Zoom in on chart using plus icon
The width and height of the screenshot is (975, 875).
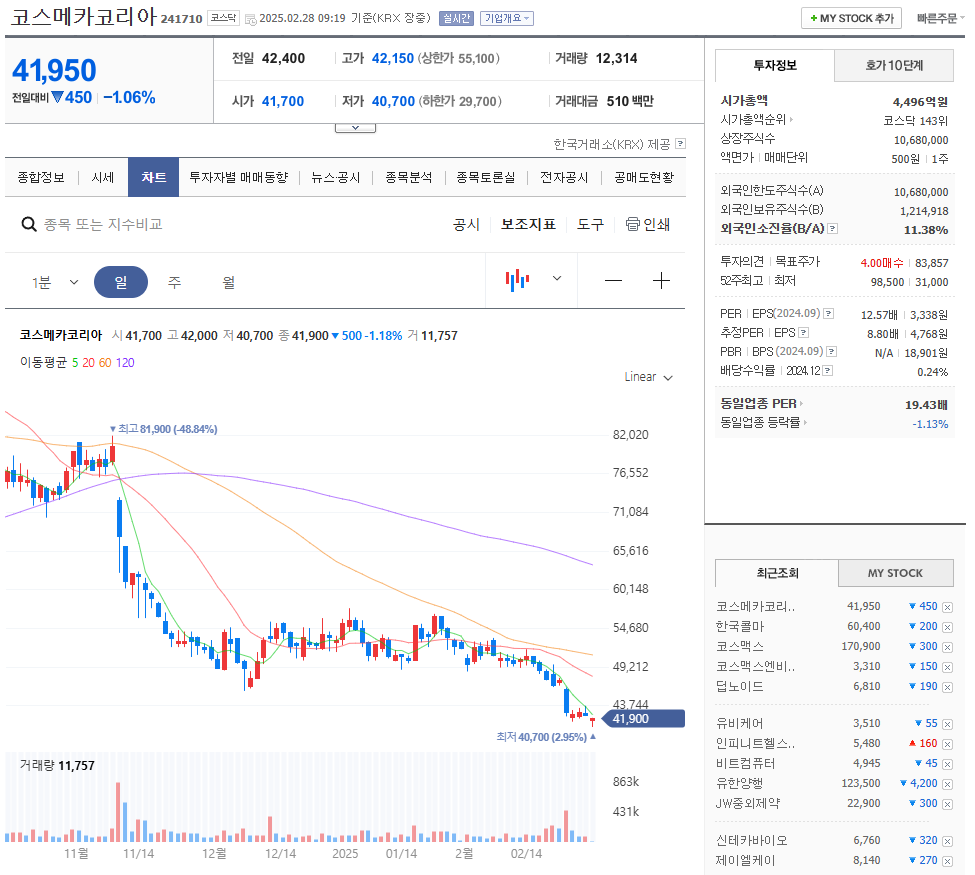[x=661, y=281]
